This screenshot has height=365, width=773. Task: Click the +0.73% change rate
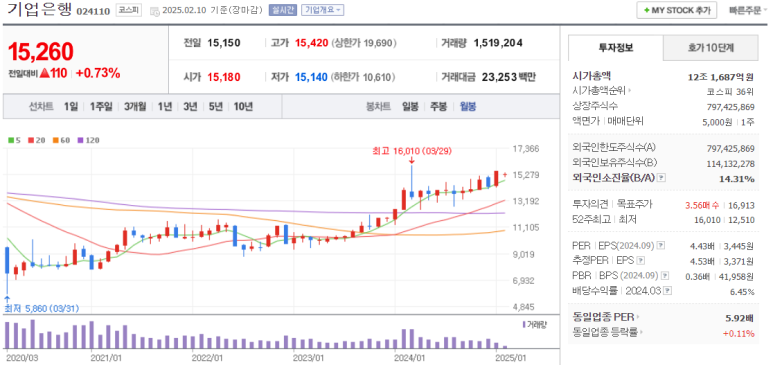[98, 73]
